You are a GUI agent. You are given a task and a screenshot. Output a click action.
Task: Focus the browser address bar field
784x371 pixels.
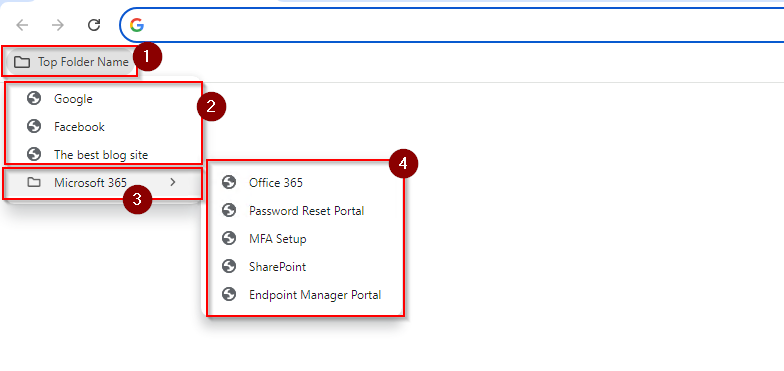point(452,25)
